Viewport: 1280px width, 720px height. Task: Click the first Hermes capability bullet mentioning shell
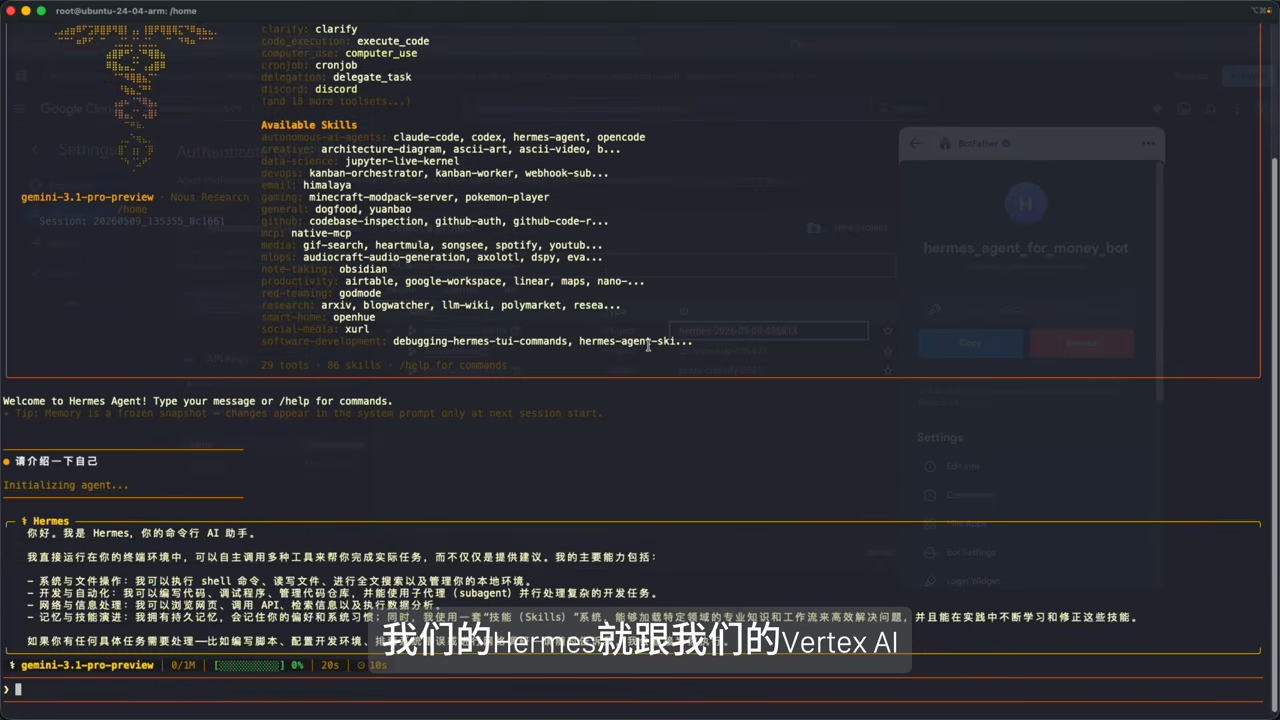[x=280, y=581]
